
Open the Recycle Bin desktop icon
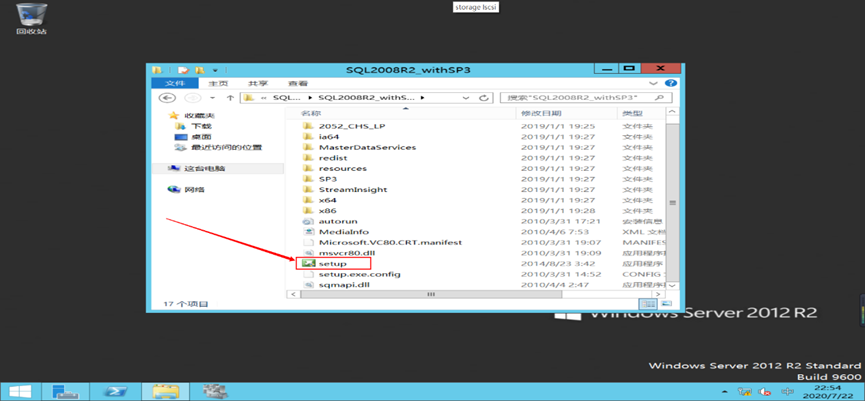31,19
